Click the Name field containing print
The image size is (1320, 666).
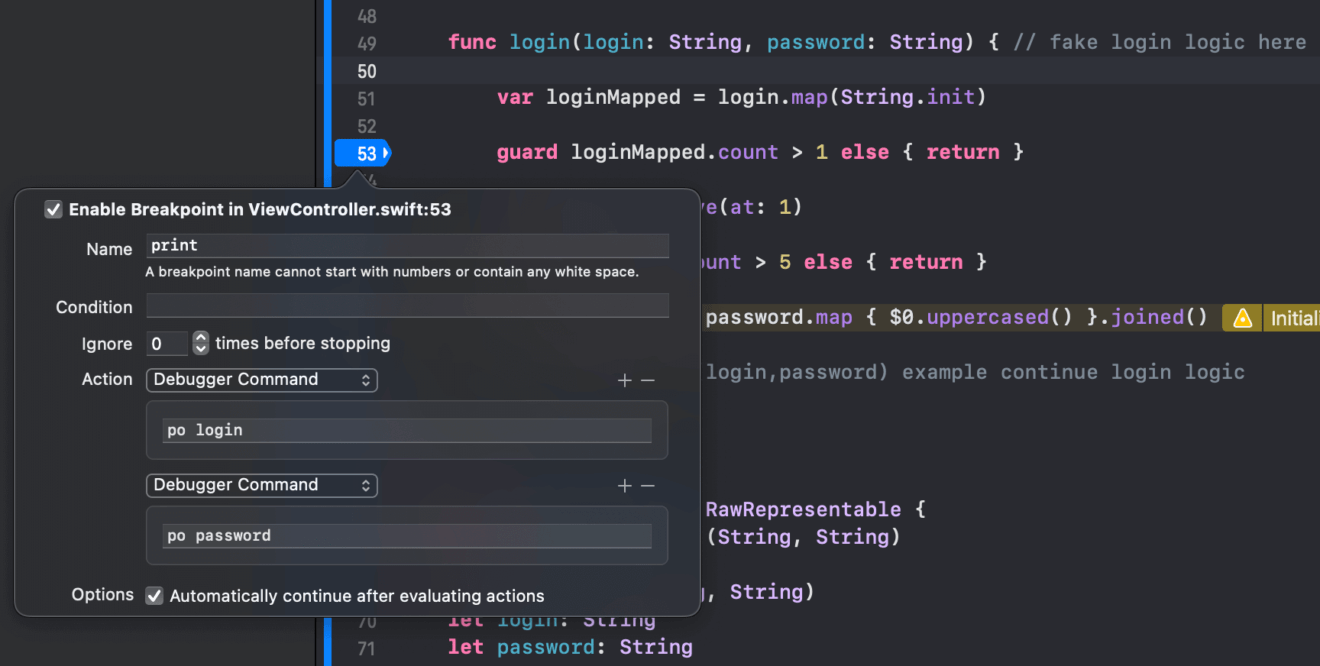click(x=407, y=245)
